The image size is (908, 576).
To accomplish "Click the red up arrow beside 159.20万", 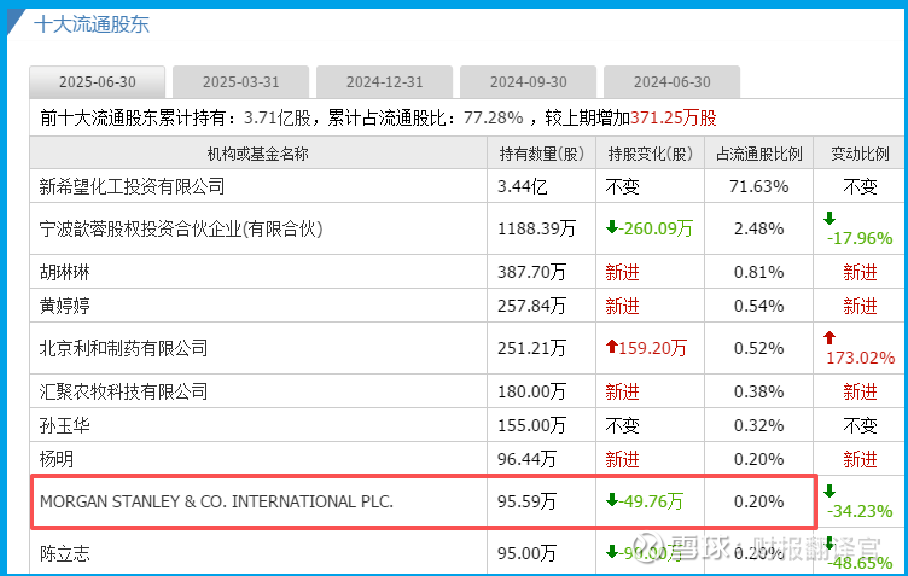I will pos(612,347).
